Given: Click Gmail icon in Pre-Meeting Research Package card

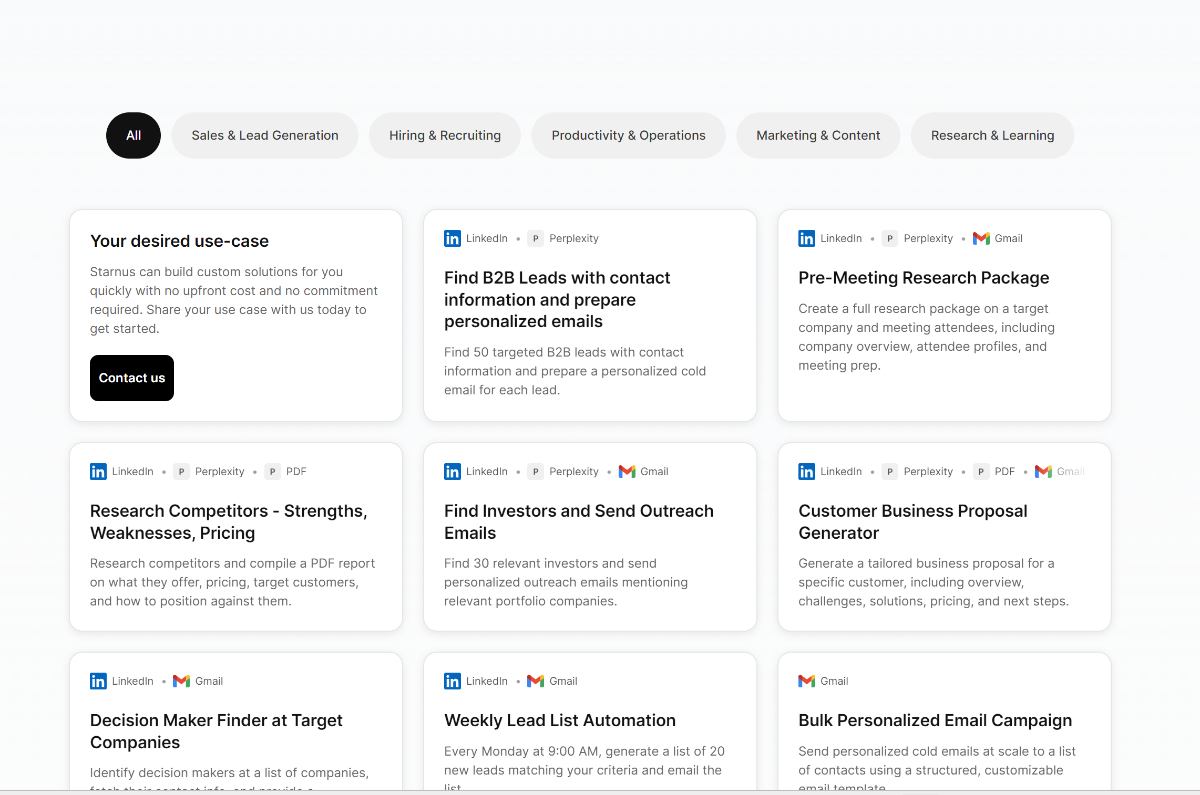Looking at the screenshot, I should click(981, 238).
